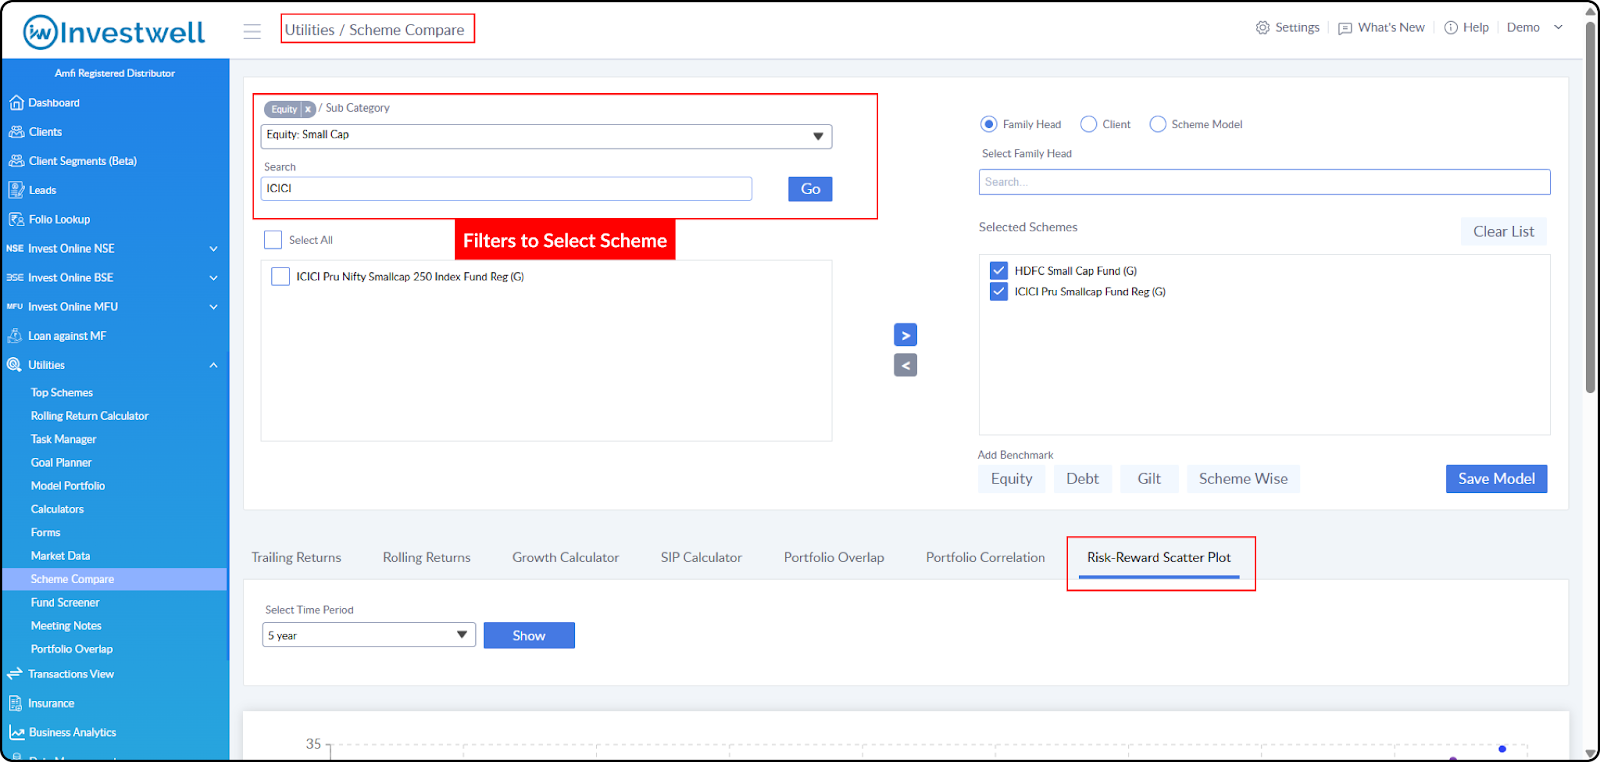Expand the Invest Online NSE chevron
Screen dimensions: 1600x762
point(213,249)
